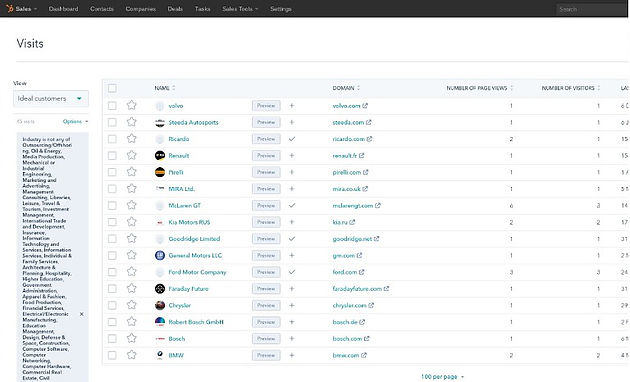Click the HubSpot sprocket logo
The height and width of the screenshot is (382, 630).
tap(10, 8)
